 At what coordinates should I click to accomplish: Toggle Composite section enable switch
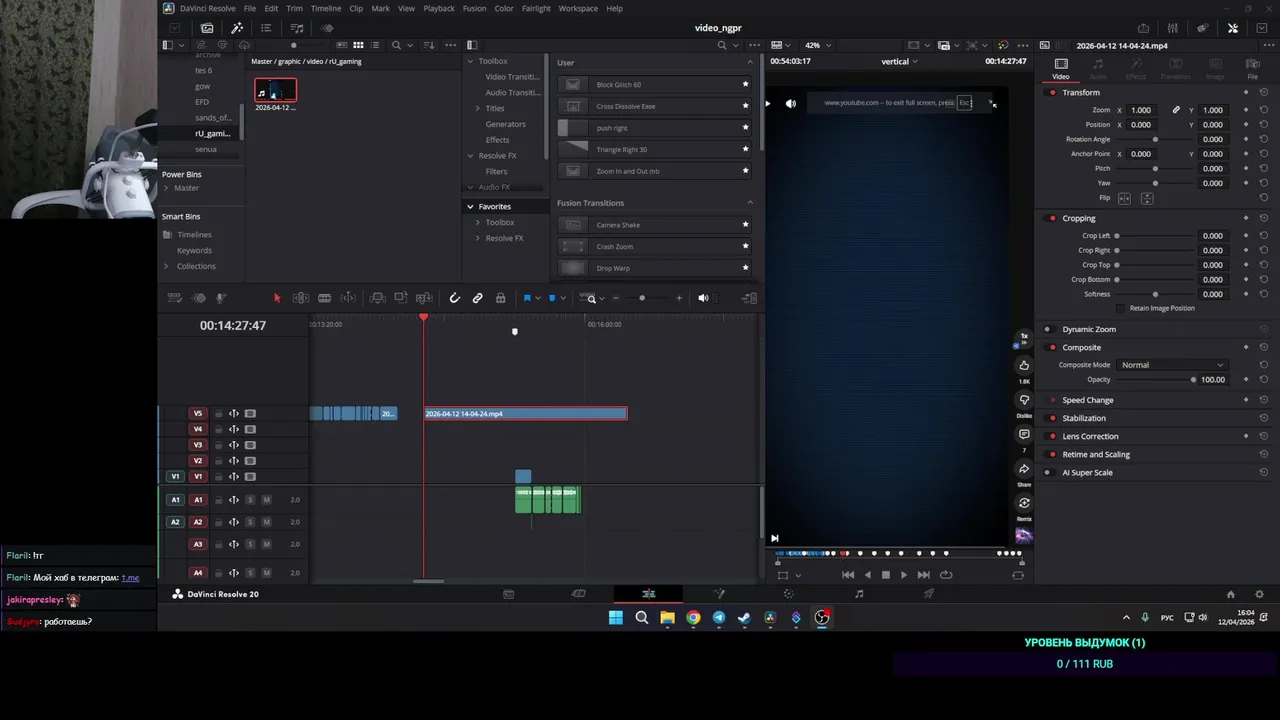pyautogui.click(x=1052, y=347)
